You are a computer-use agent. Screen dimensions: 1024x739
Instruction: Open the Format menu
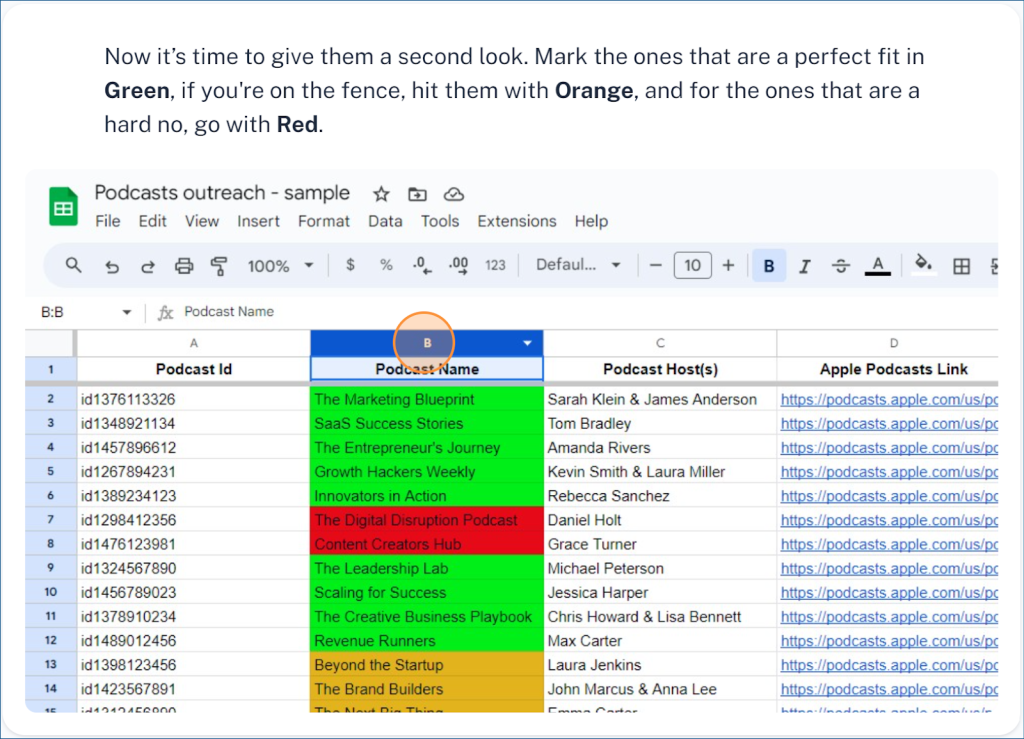tap(324, 221)
